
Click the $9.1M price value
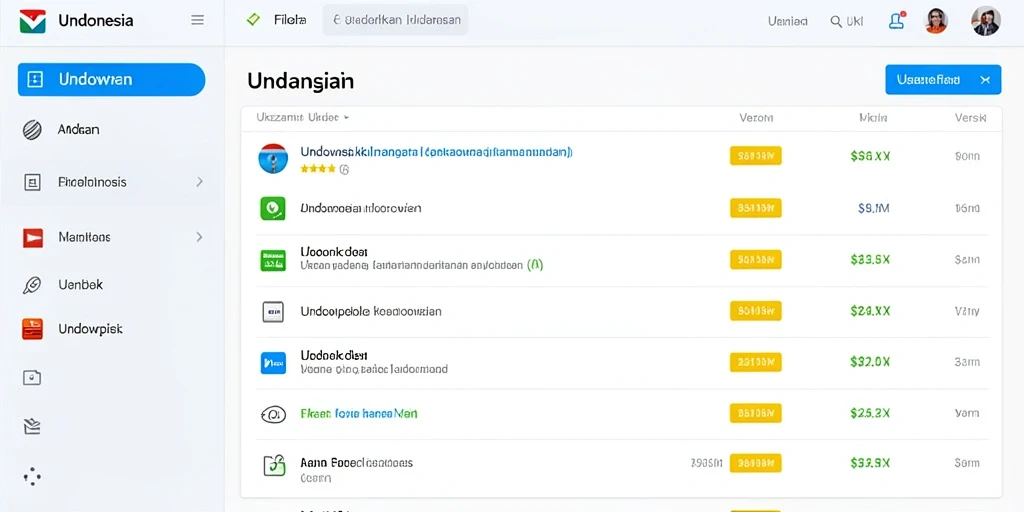click(874, 208)
